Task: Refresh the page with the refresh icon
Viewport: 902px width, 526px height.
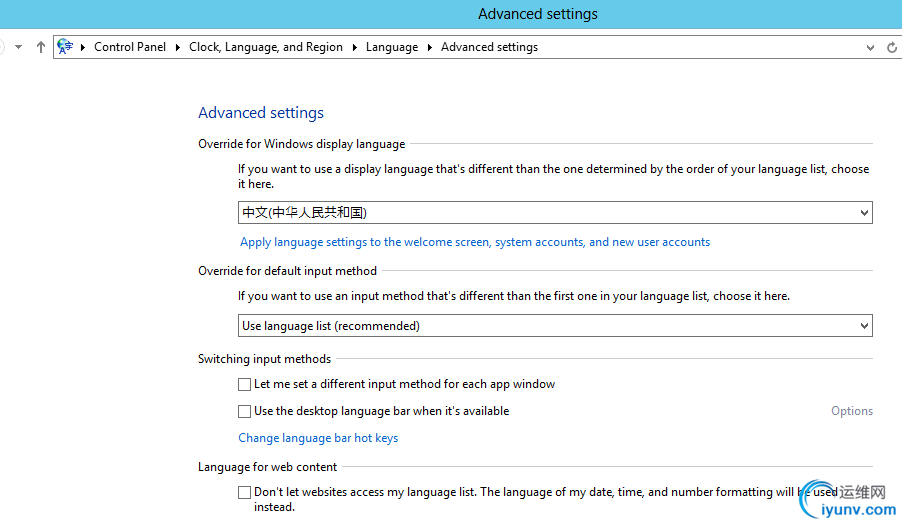Action: 892,47
